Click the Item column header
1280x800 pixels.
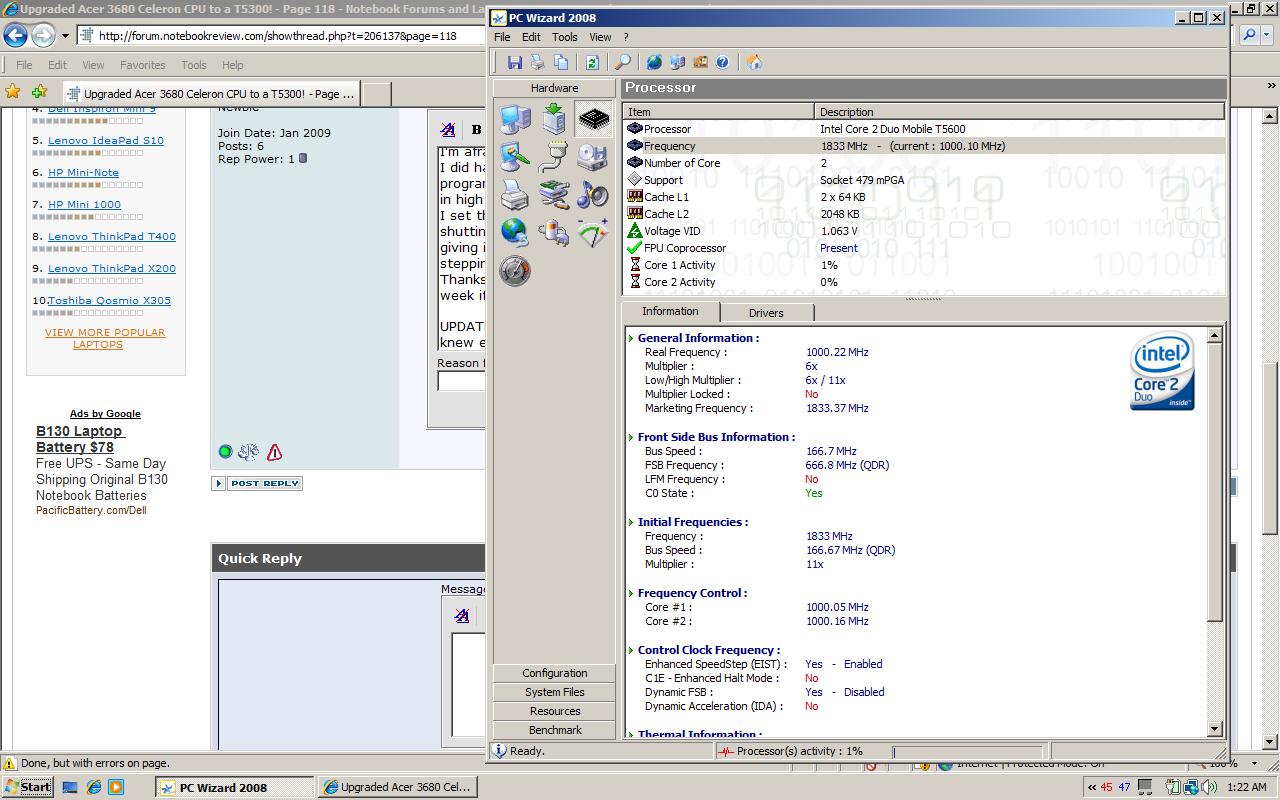click(x=719, y=111)
